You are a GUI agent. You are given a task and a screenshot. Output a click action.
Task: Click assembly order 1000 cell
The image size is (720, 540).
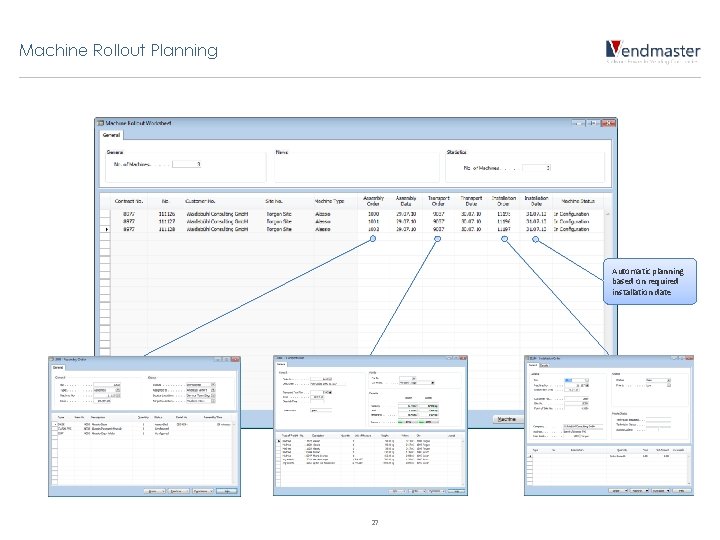373,214
